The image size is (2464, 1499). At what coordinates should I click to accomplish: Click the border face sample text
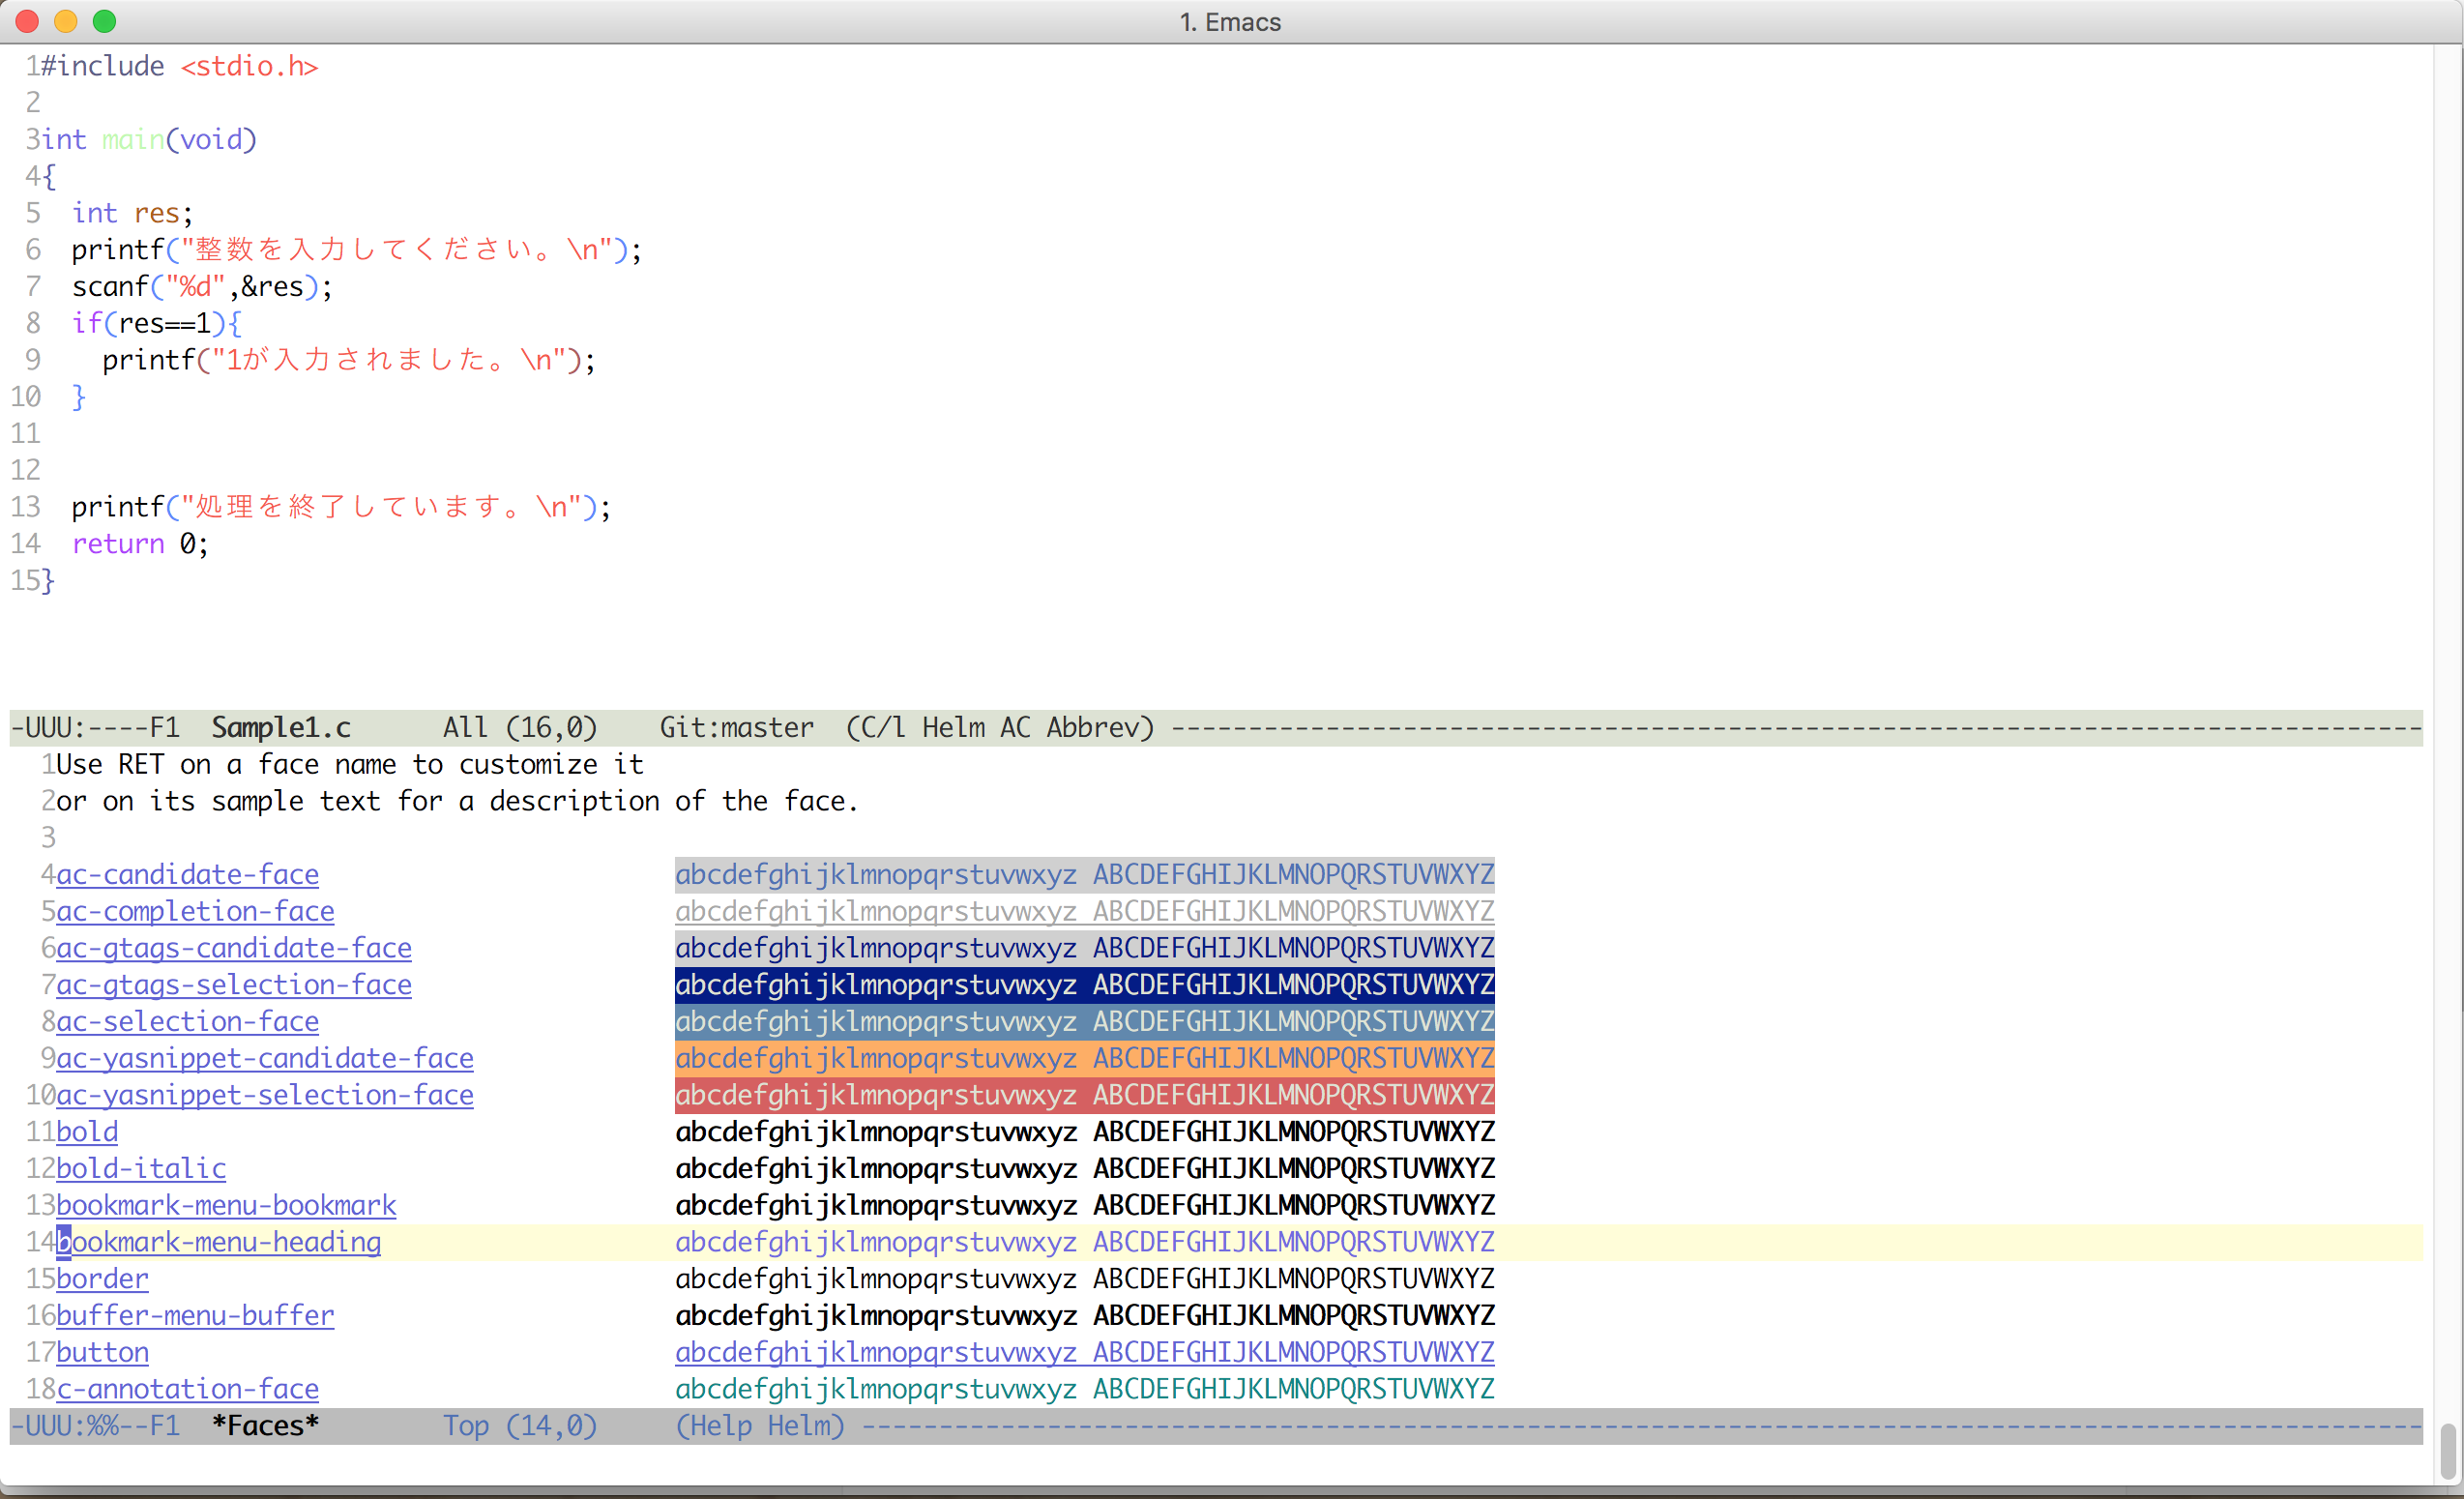click(x=1085, y=1279)
